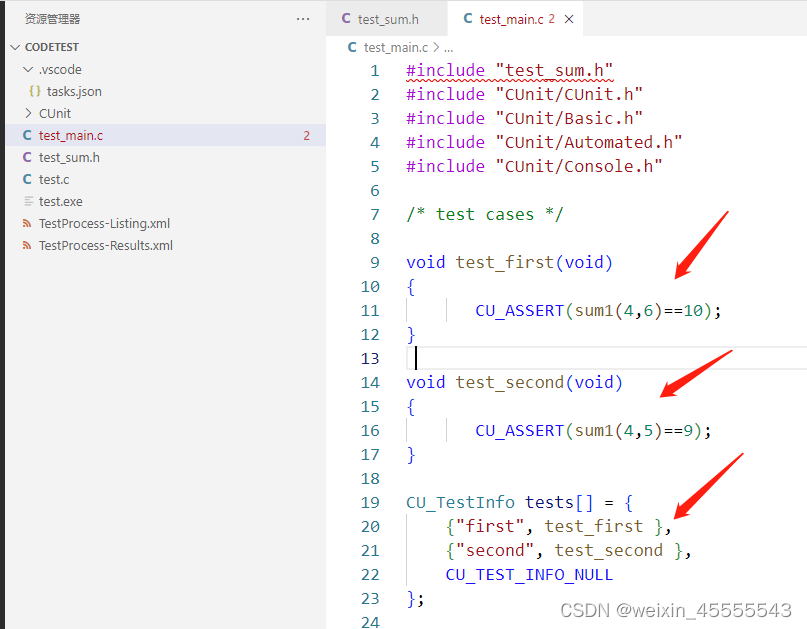Collapse the CODETEST root folder
Viewport: 807px width, 629px height.
[x=15, y=47]
